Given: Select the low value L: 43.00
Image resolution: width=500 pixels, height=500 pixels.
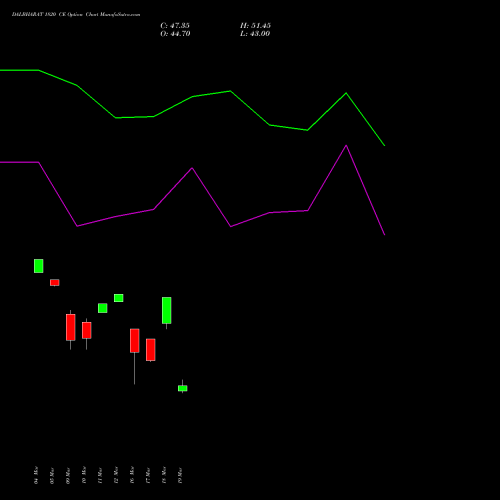Looking at the screenshot, I should (x=255, y=34).
